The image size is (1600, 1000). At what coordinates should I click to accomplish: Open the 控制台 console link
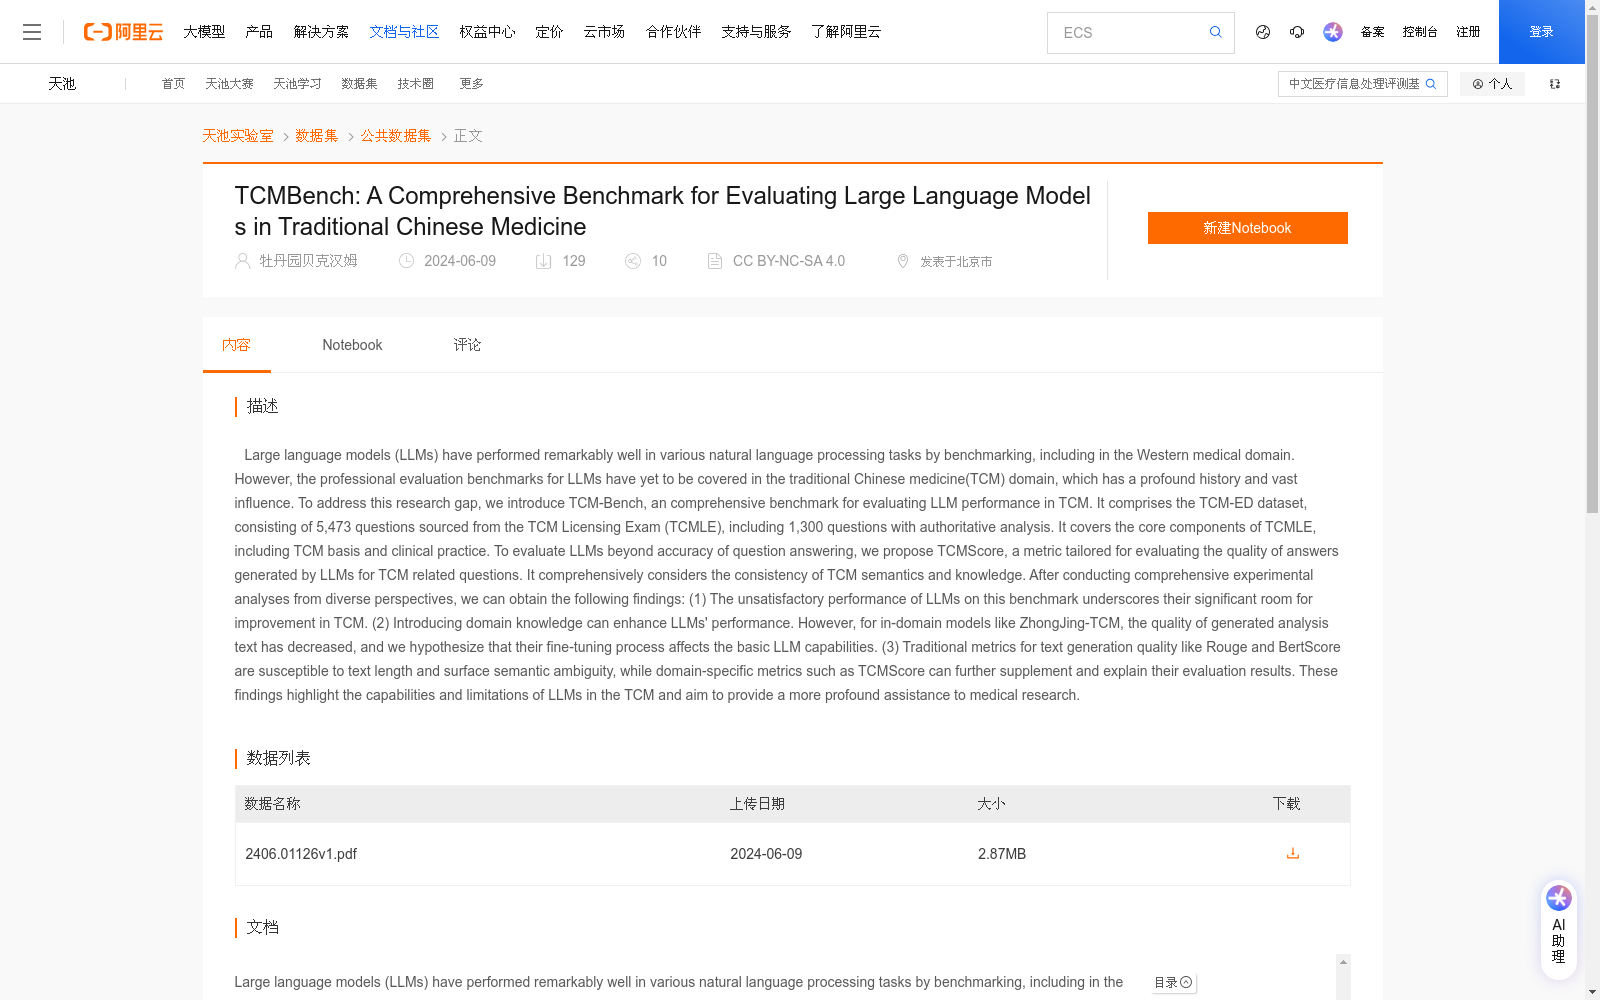point(1420,32)
